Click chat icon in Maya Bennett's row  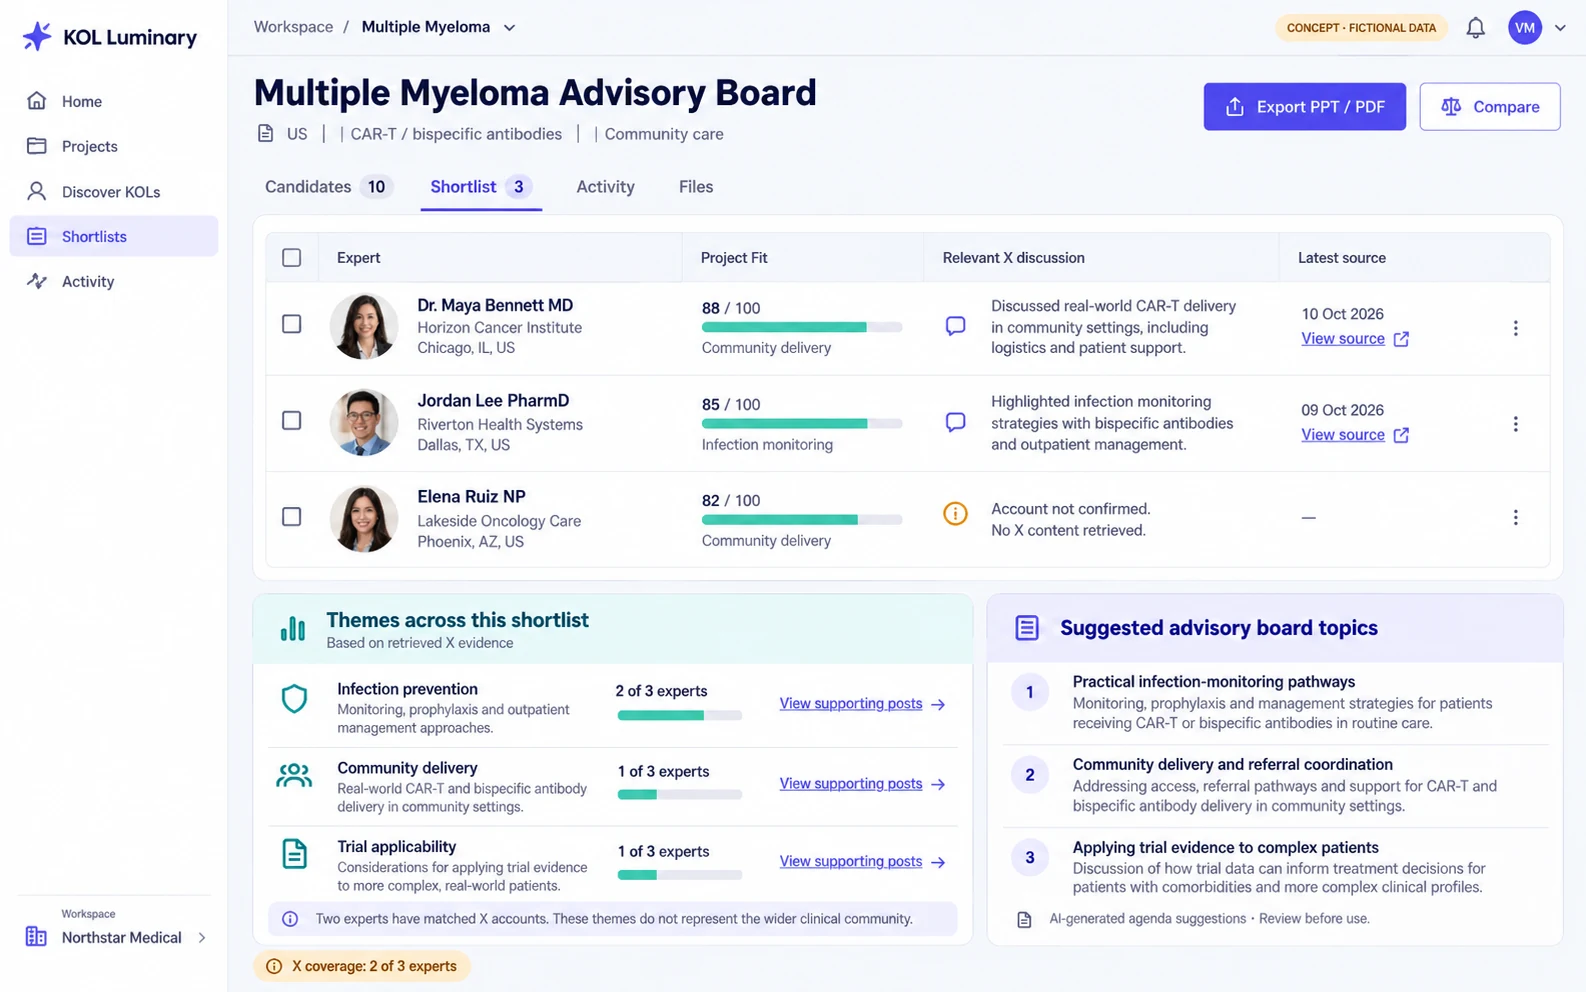pos(955,326)
